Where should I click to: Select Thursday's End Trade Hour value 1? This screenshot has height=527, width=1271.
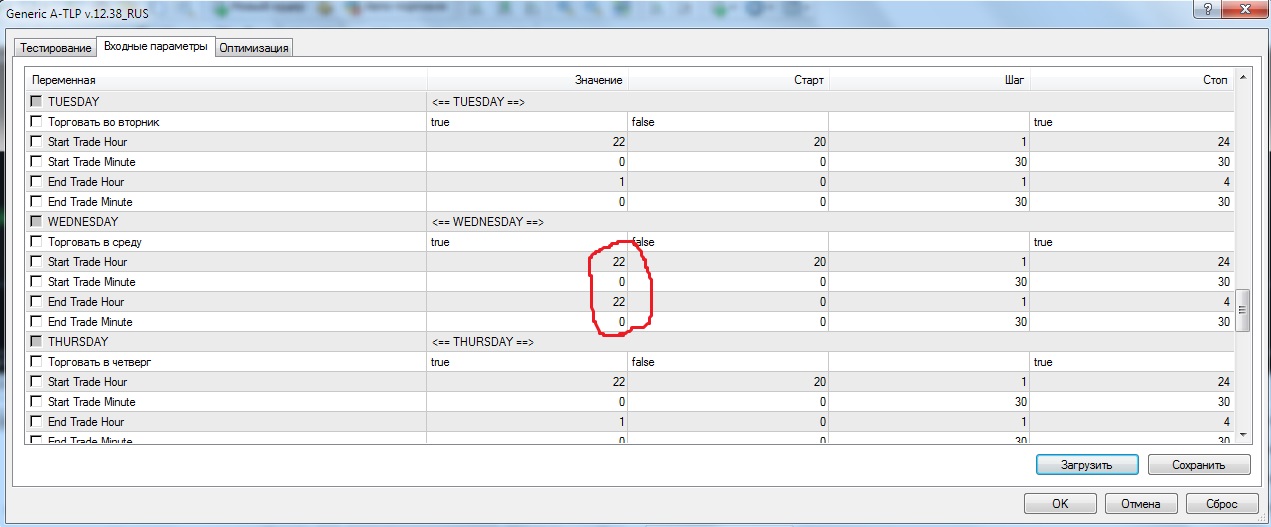point(528,422)
